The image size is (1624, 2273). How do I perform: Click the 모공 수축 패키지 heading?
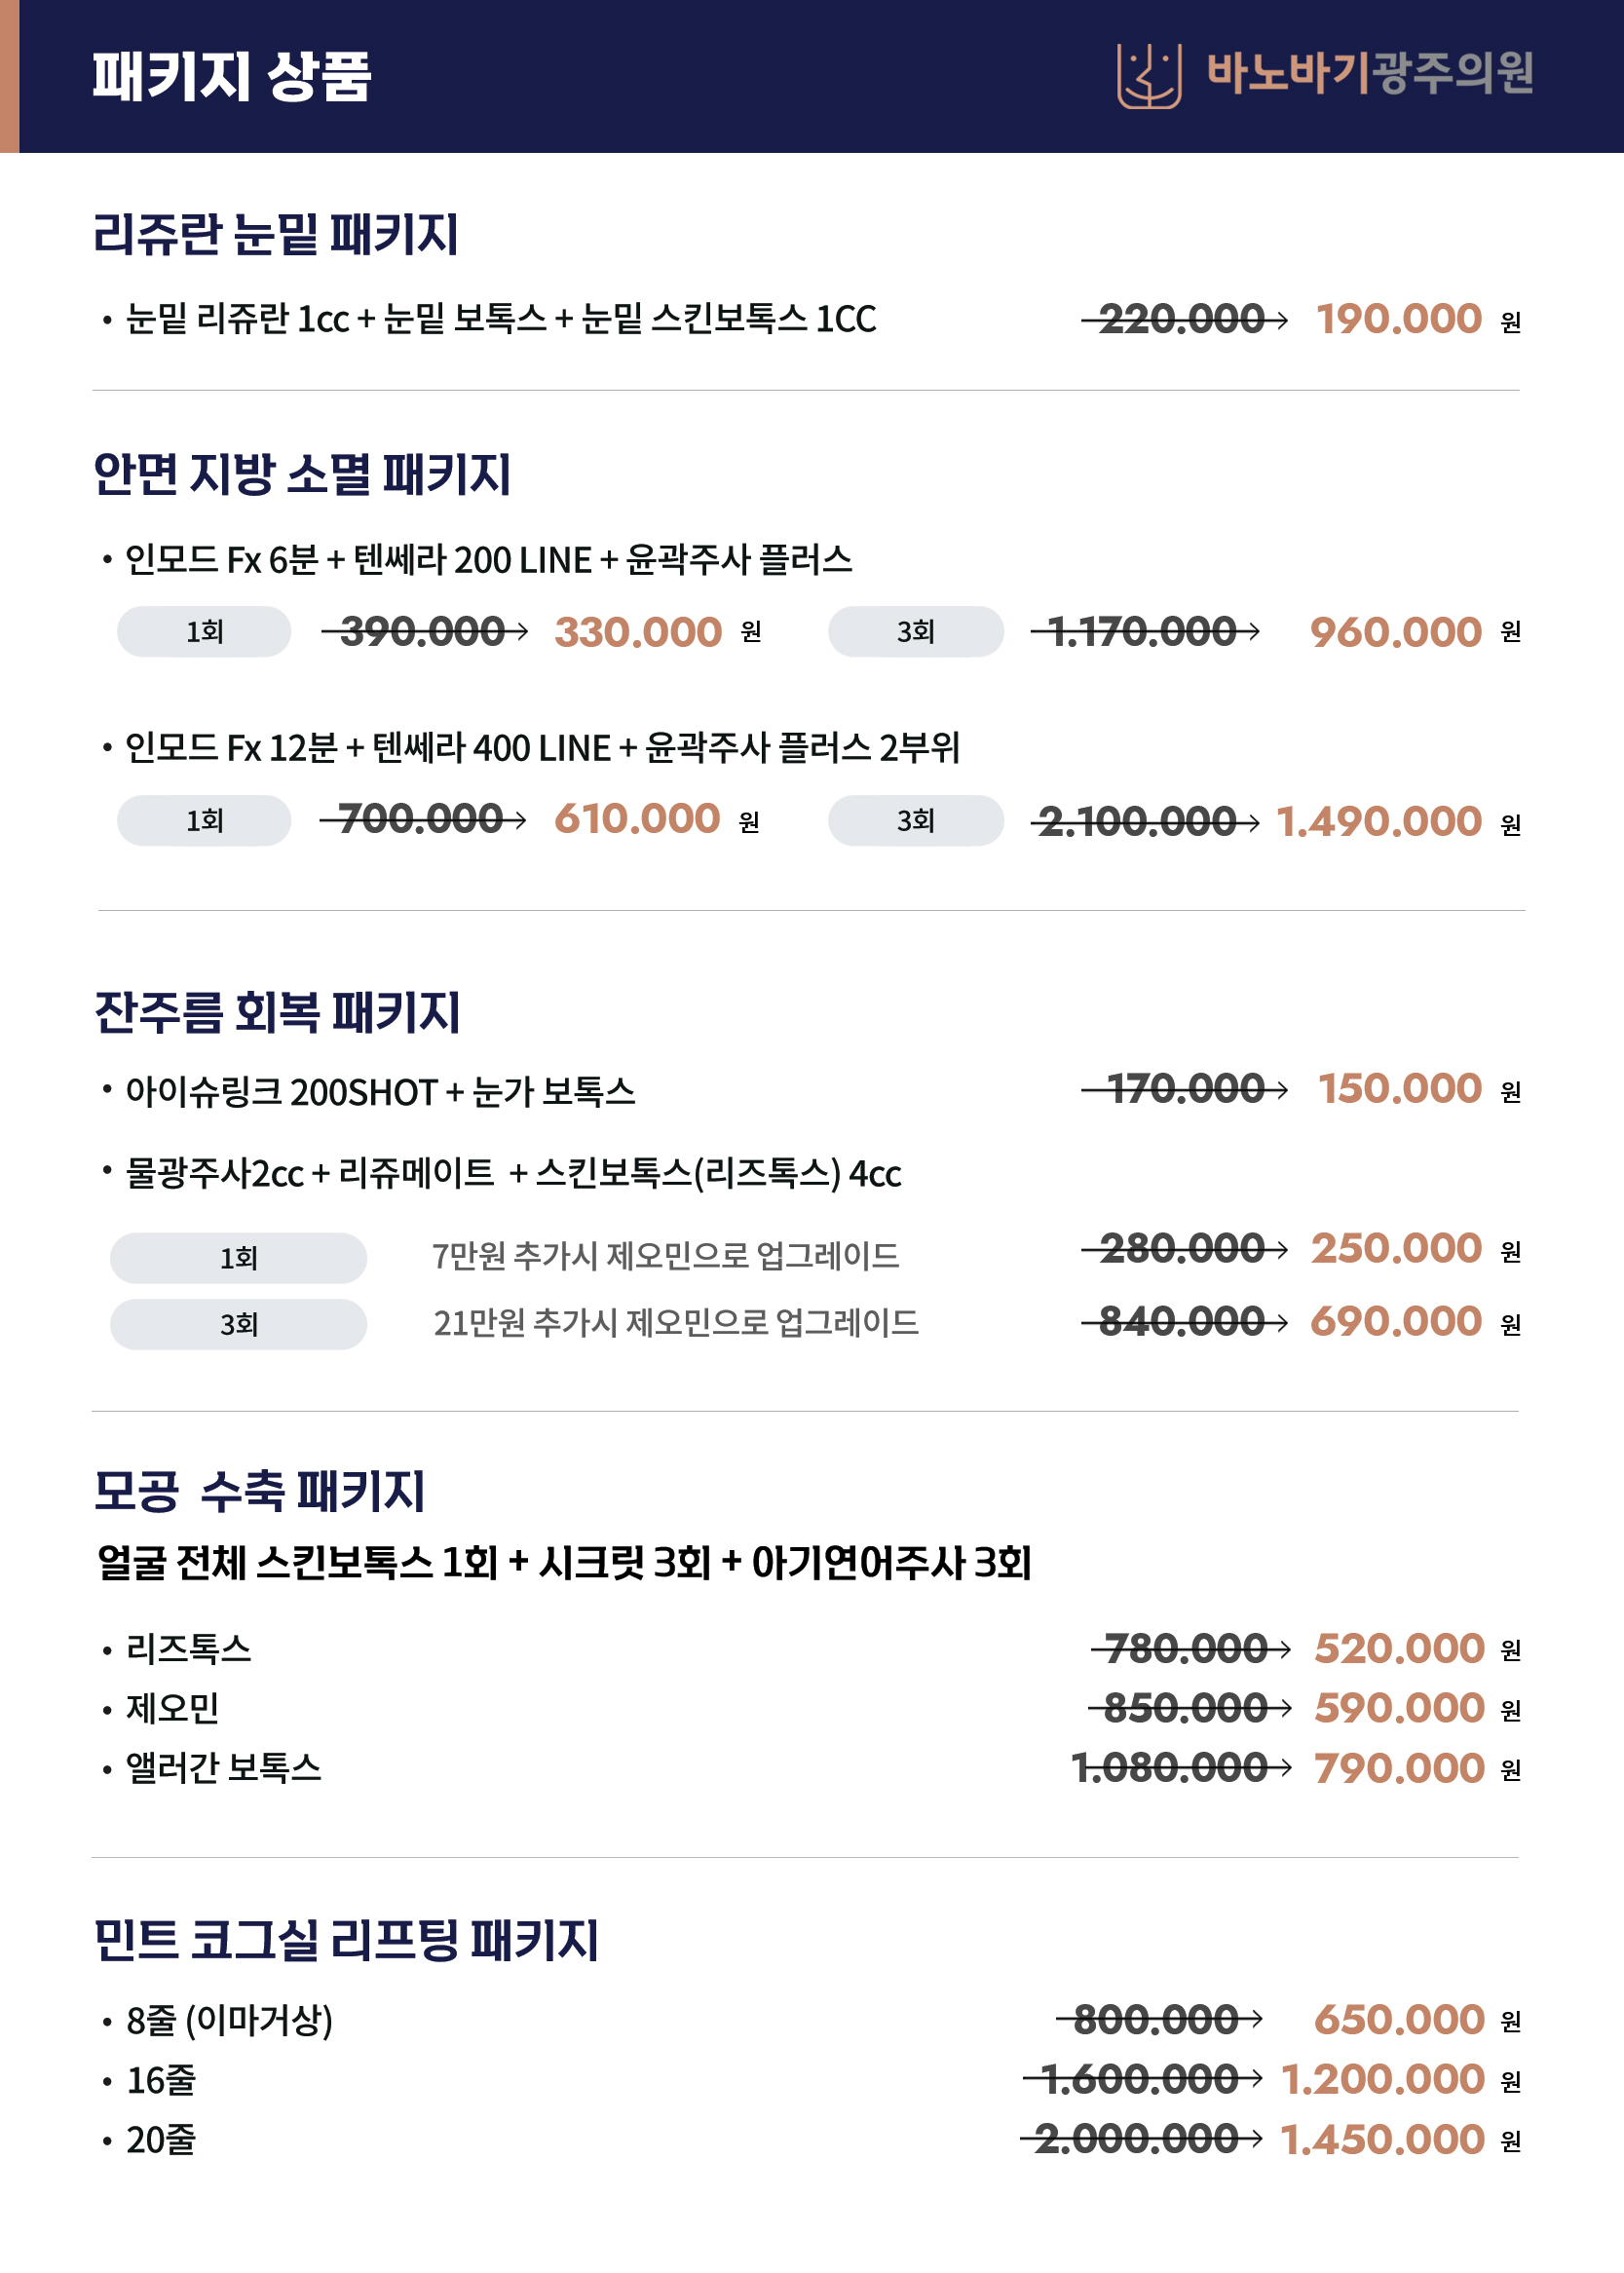259,1491
